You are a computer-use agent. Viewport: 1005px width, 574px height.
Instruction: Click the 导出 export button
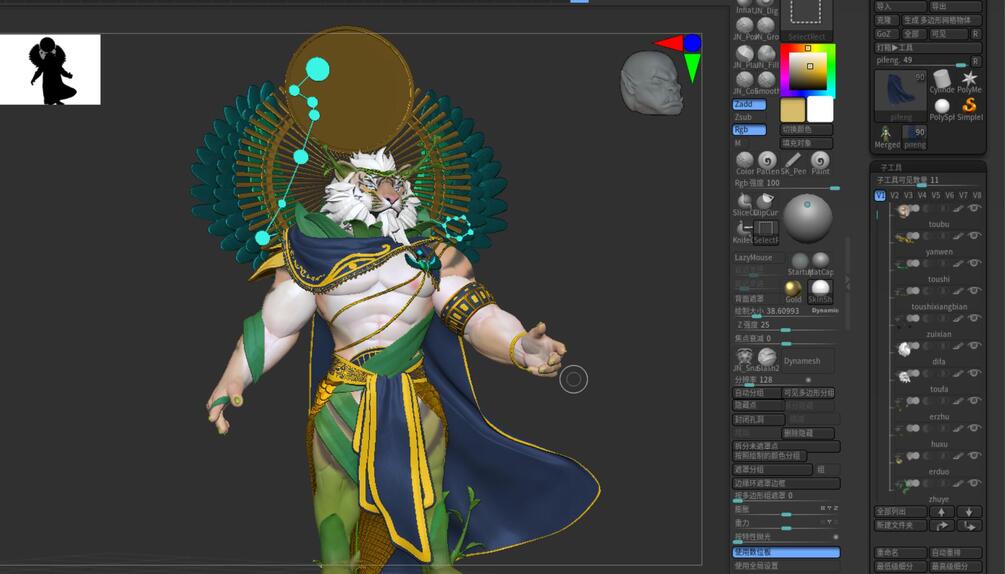click(956, 6)
